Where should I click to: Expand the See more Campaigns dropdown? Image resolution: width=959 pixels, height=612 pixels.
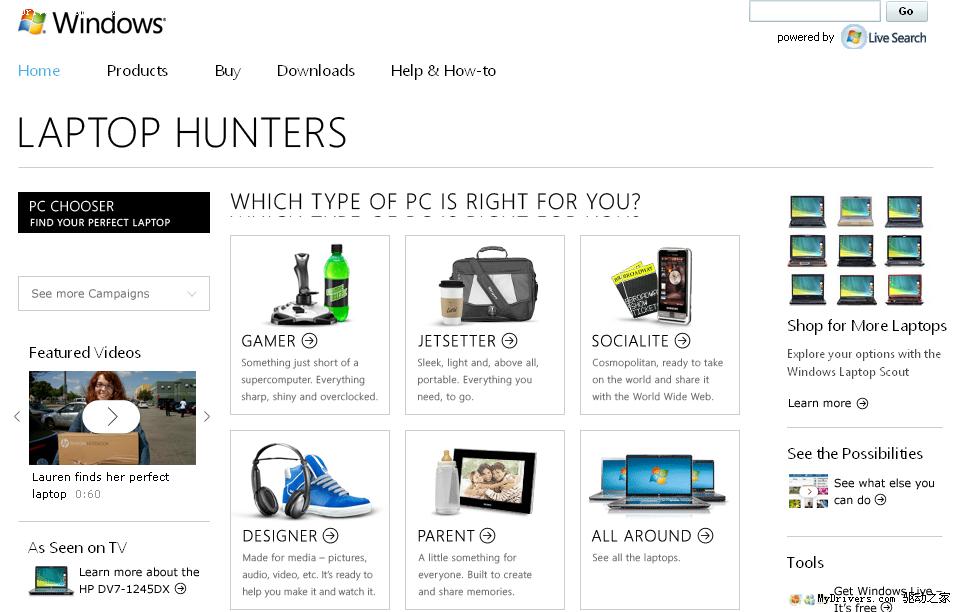pyautogui.click(x=114, y=293)
